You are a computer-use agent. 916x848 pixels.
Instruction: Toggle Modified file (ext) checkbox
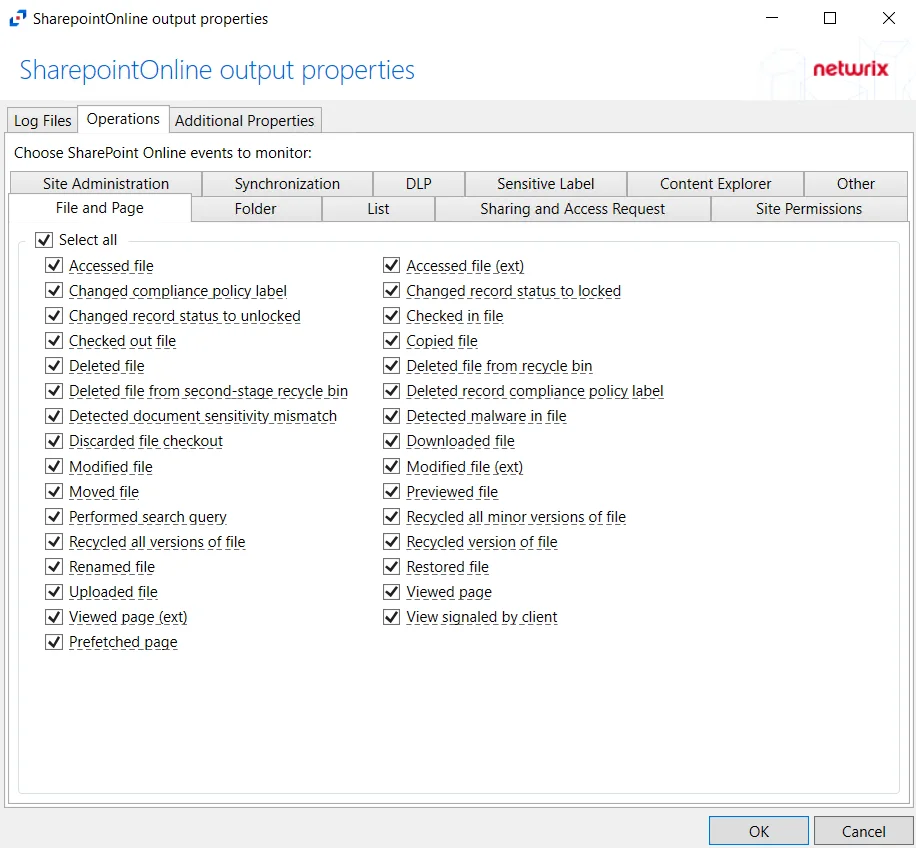click(x=391, y=467)
